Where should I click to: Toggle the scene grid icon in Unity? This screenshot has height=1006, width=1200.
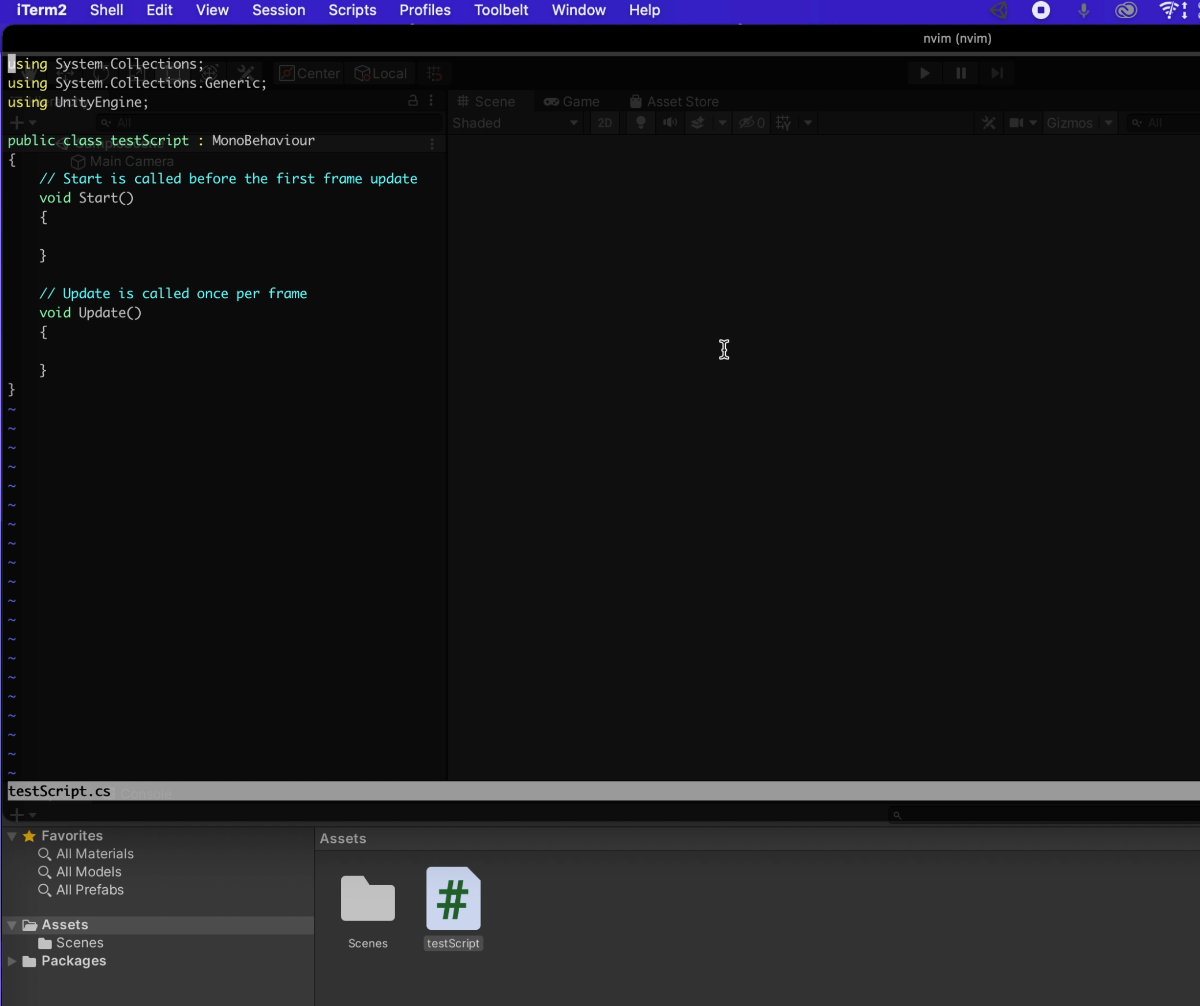pyautogui.click(x=784, y=123)
